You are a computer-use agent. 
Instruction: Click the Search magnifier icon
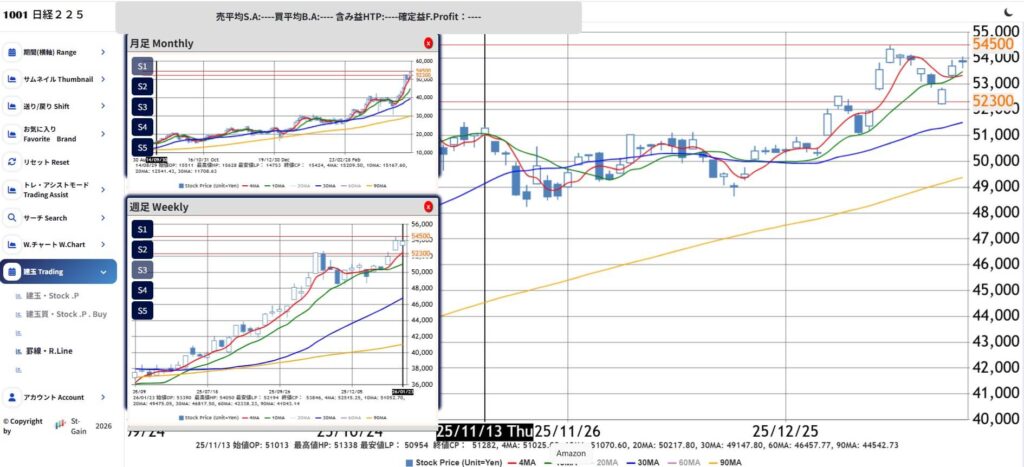pos(12,217)
